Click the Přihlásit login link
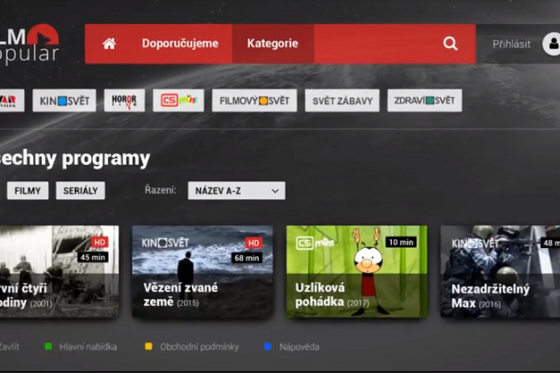 tap(511, 44)
